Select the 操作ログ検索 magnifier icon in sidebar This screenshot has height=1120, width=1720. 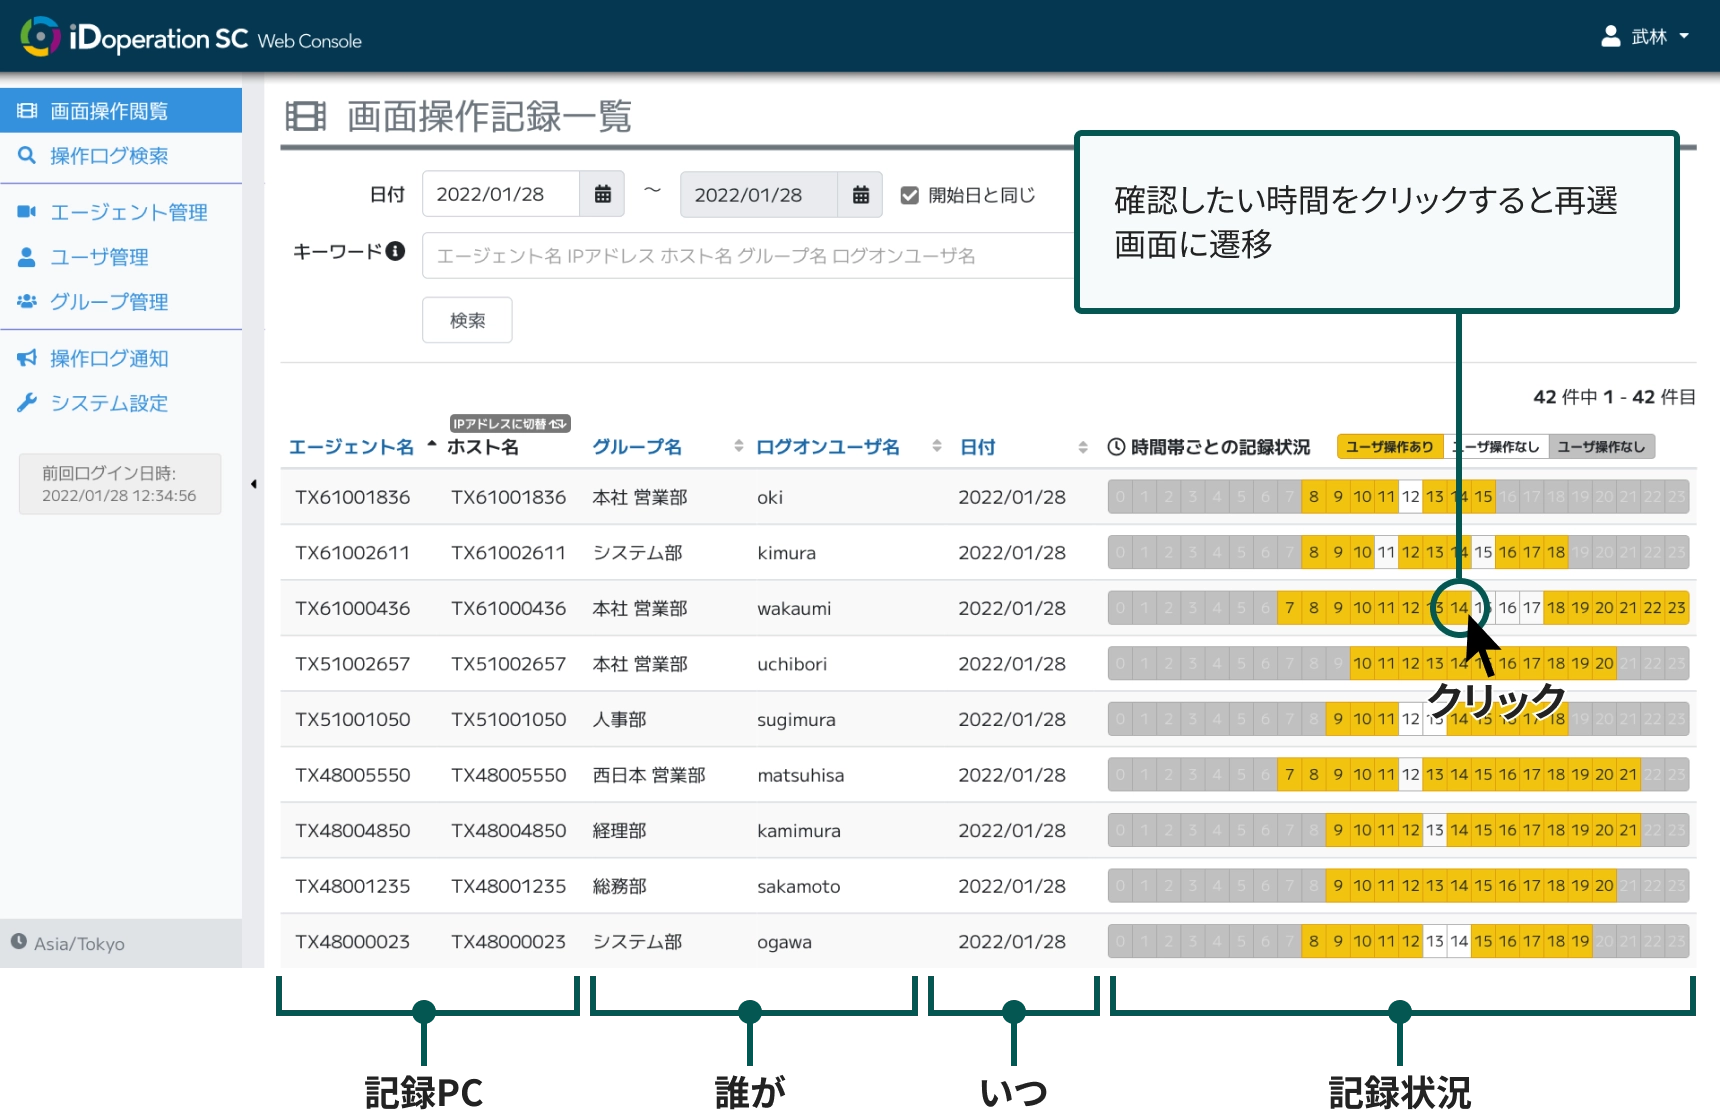pos(27,156)
